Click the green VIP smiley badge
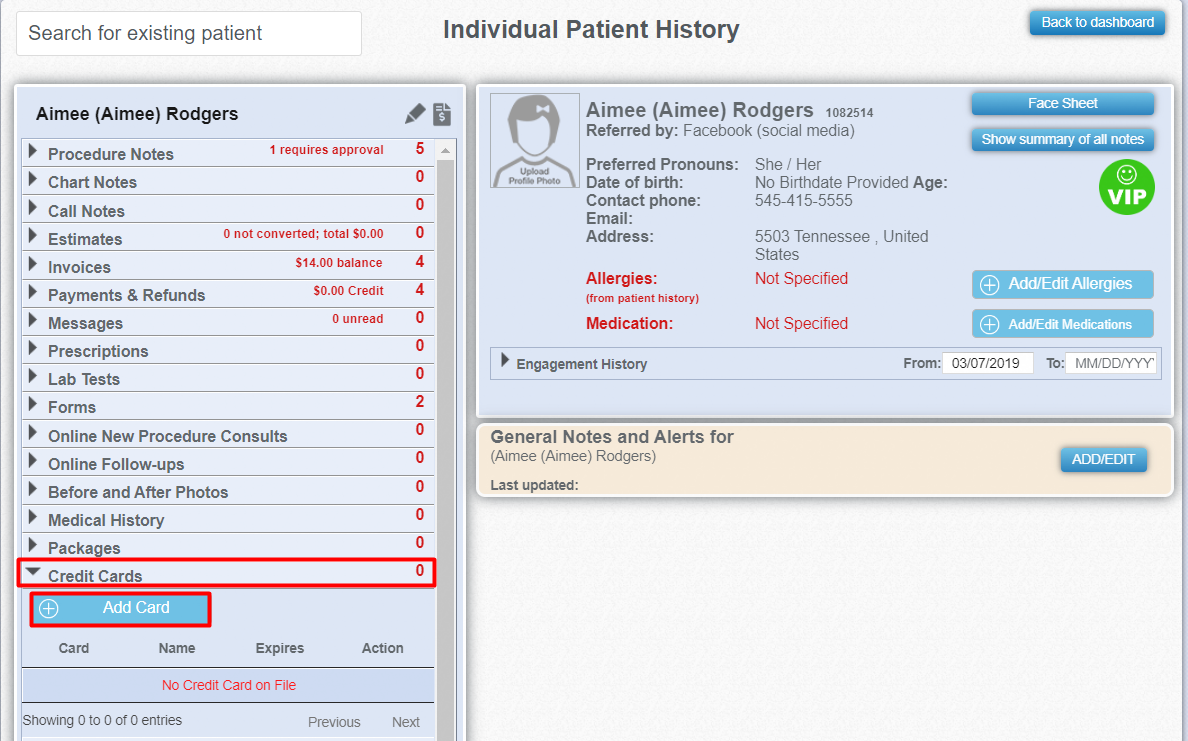This screenshot has height=741, width=1188. pos(1127,187)
